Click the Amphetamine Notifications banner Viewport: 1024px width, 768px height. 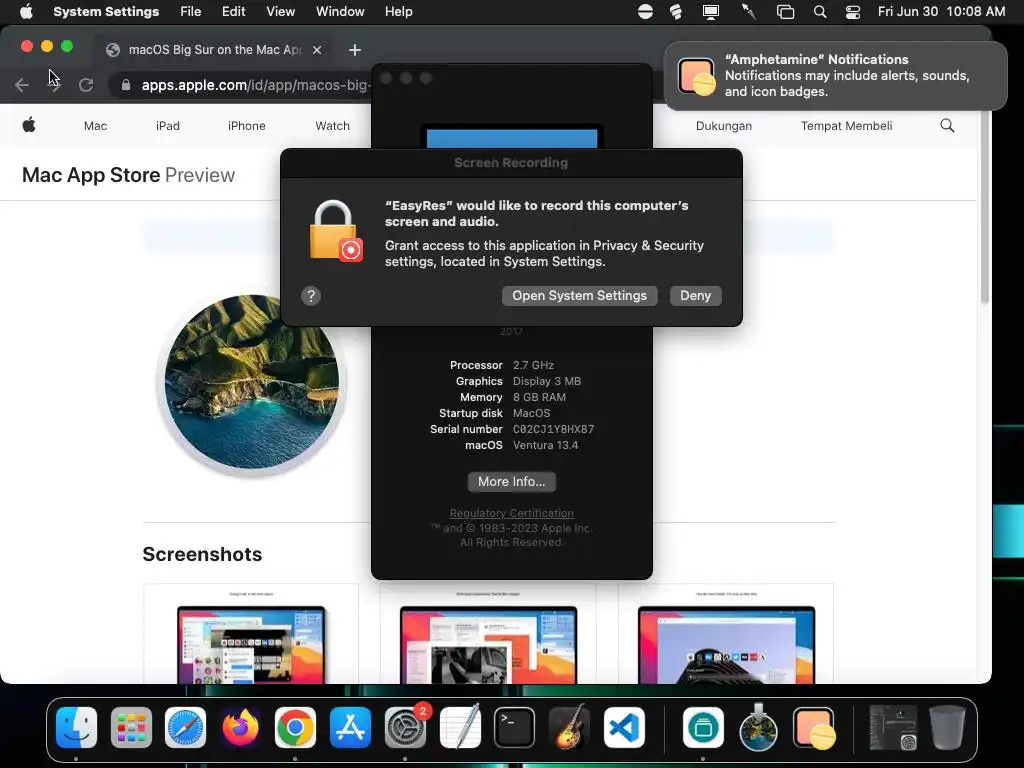(835, 76)
